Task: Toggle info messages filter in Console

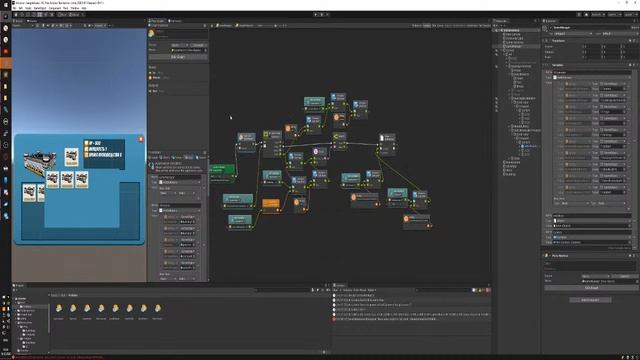Action: [x=475, y=290]
